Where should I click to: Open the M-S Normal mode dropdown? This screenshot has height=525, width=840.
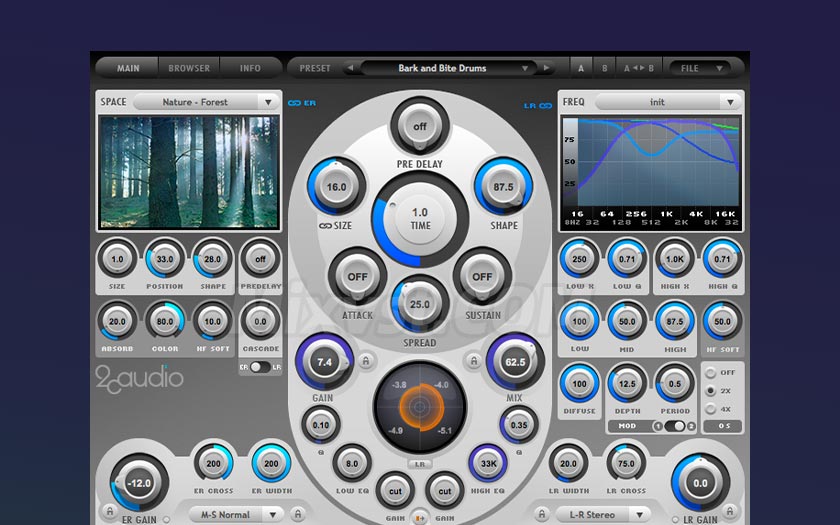pyautogui.click(x=236, y=514)
